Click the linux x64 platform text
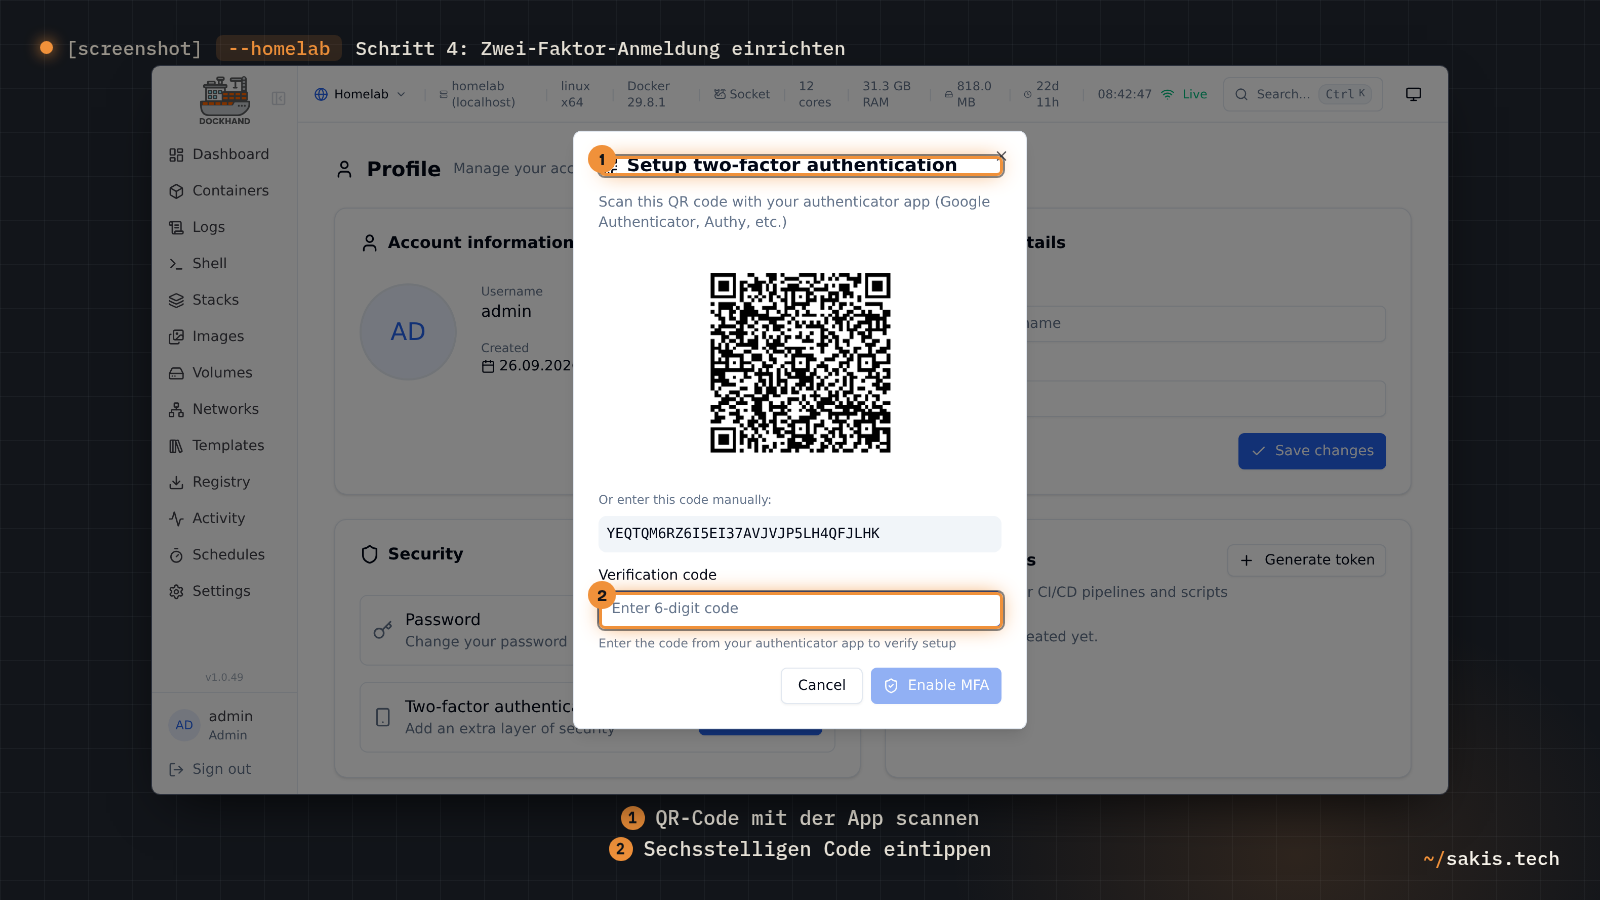The image size is (1600, 900). [575, 94]
